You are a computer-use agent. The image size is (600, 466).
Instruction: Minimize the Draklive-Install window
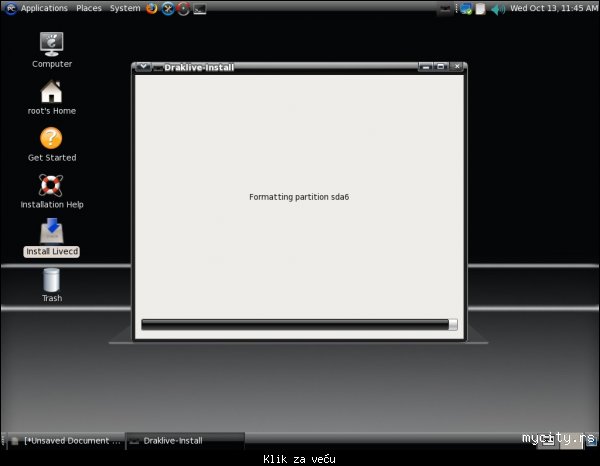(x=426, y=67)
